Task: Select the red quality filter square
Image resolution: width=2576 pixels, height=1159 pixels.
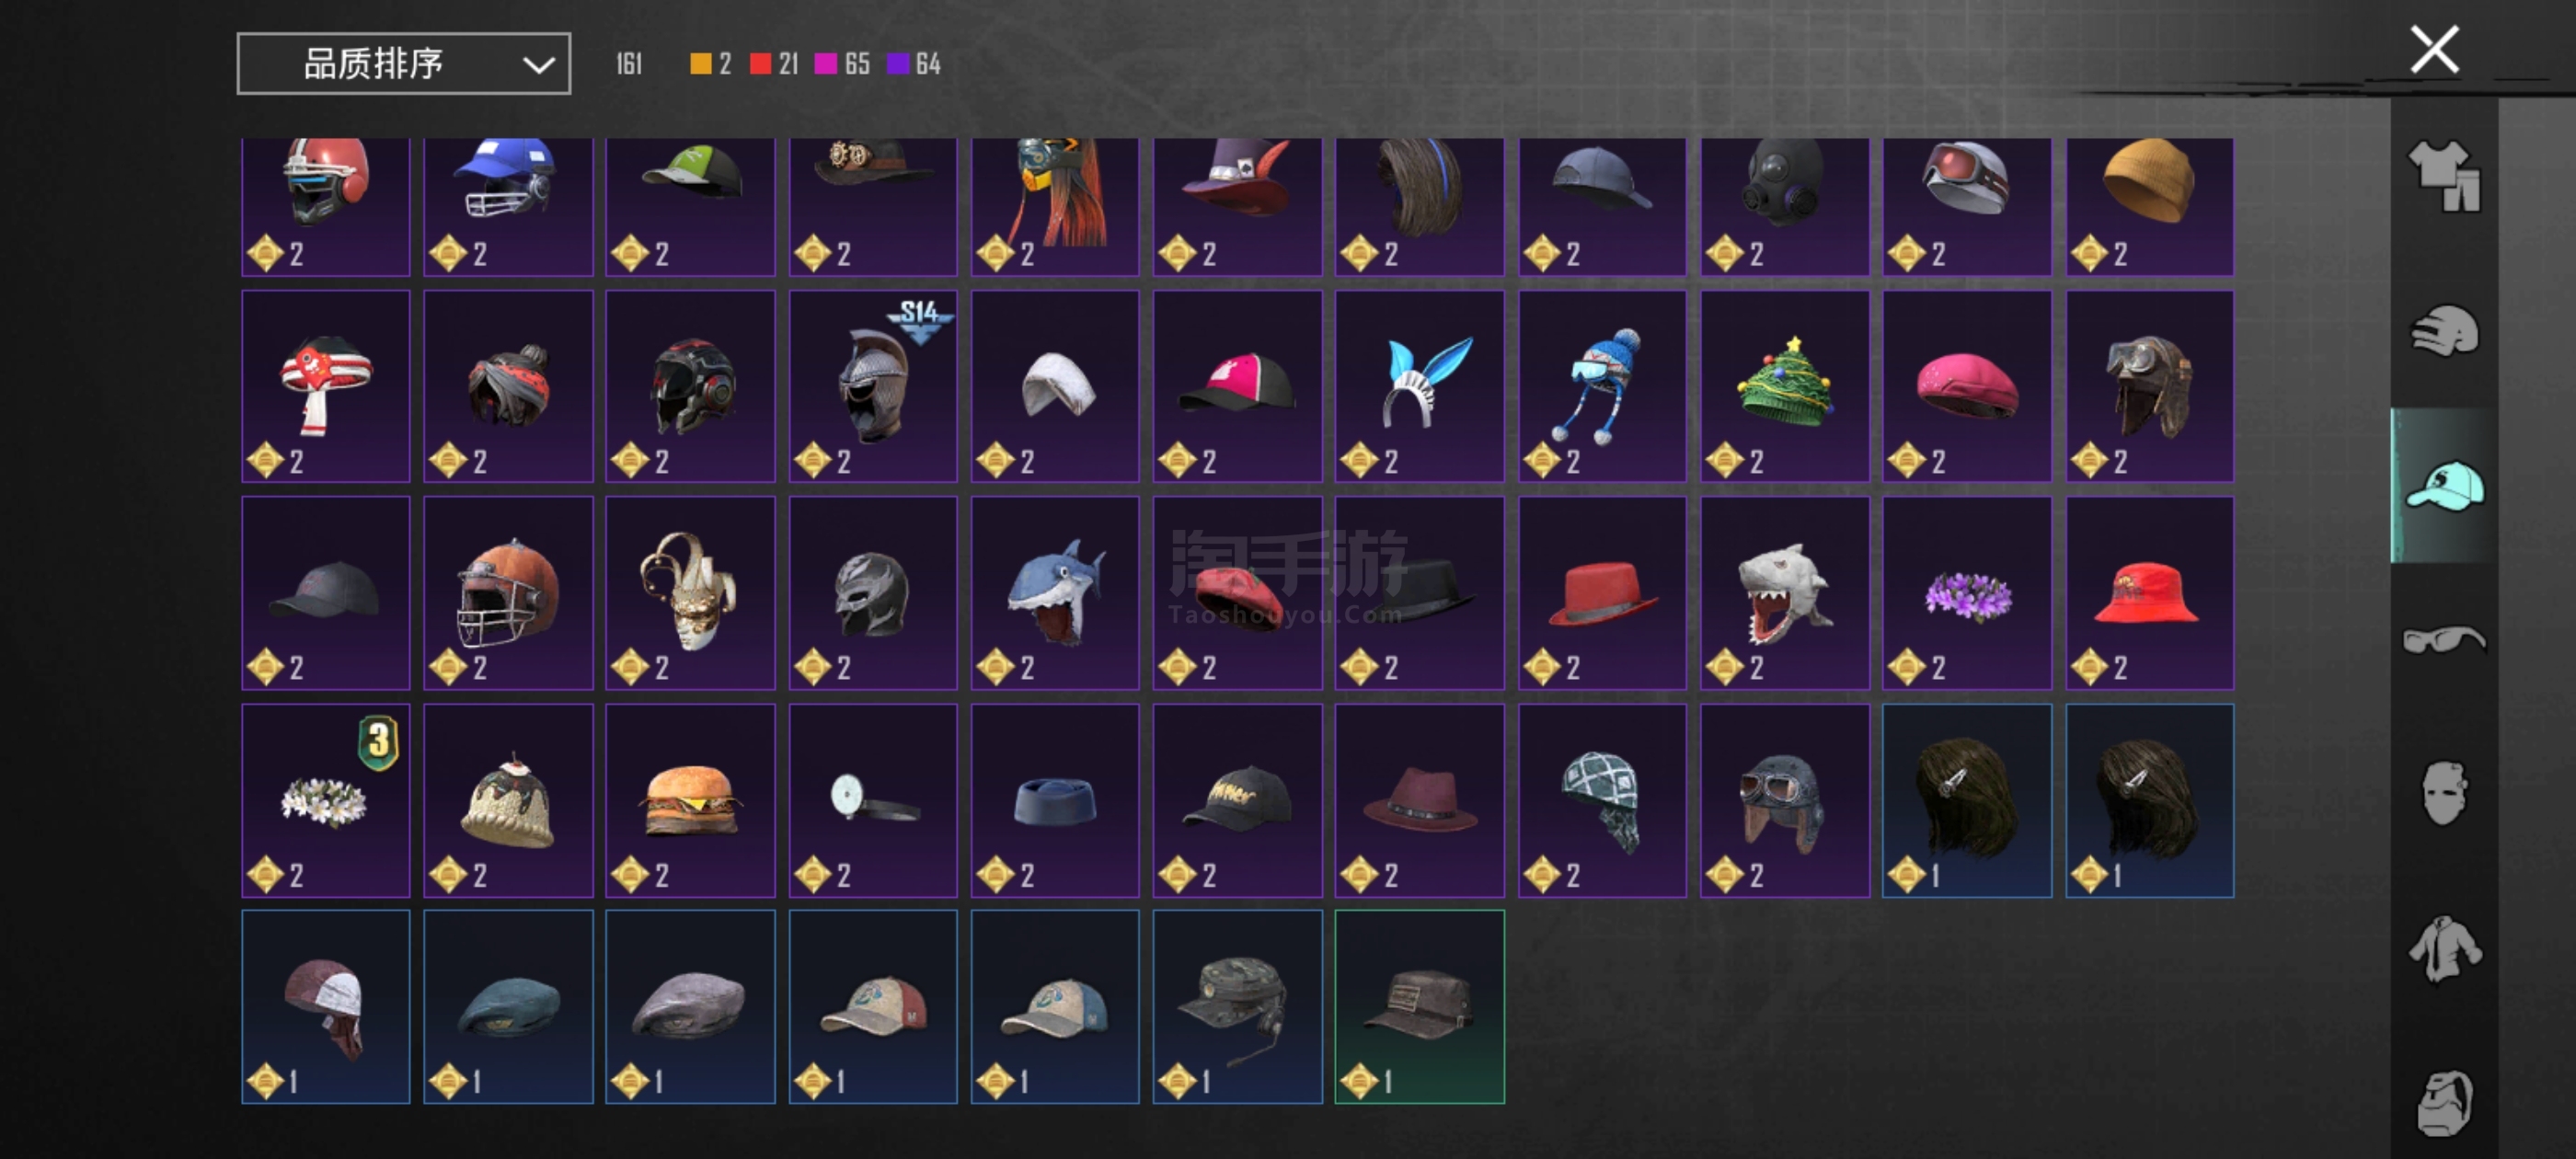Action: pos(760,64)
